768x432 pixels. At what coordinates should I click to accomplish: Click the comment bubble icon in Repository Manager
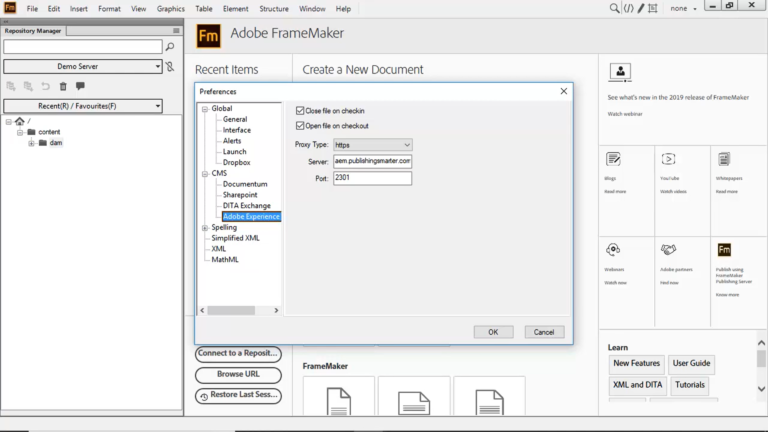80,86
